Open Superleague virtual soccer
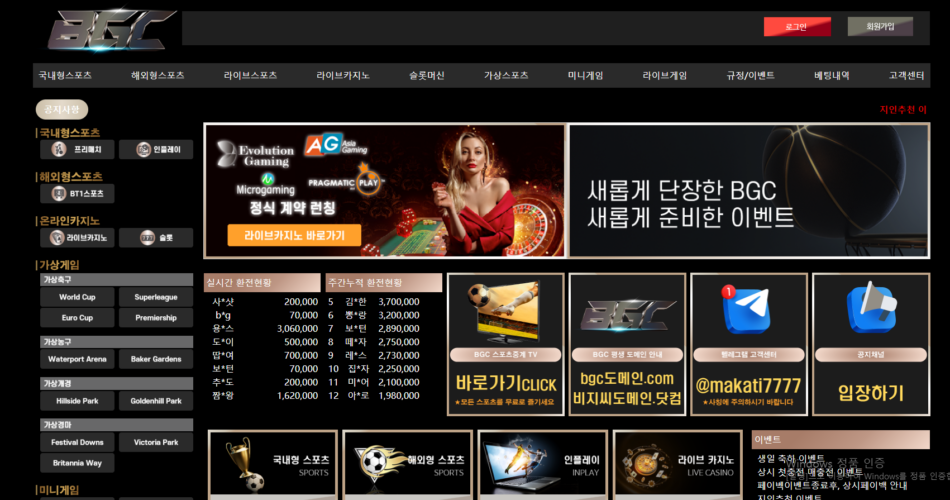 pos(156,298)
